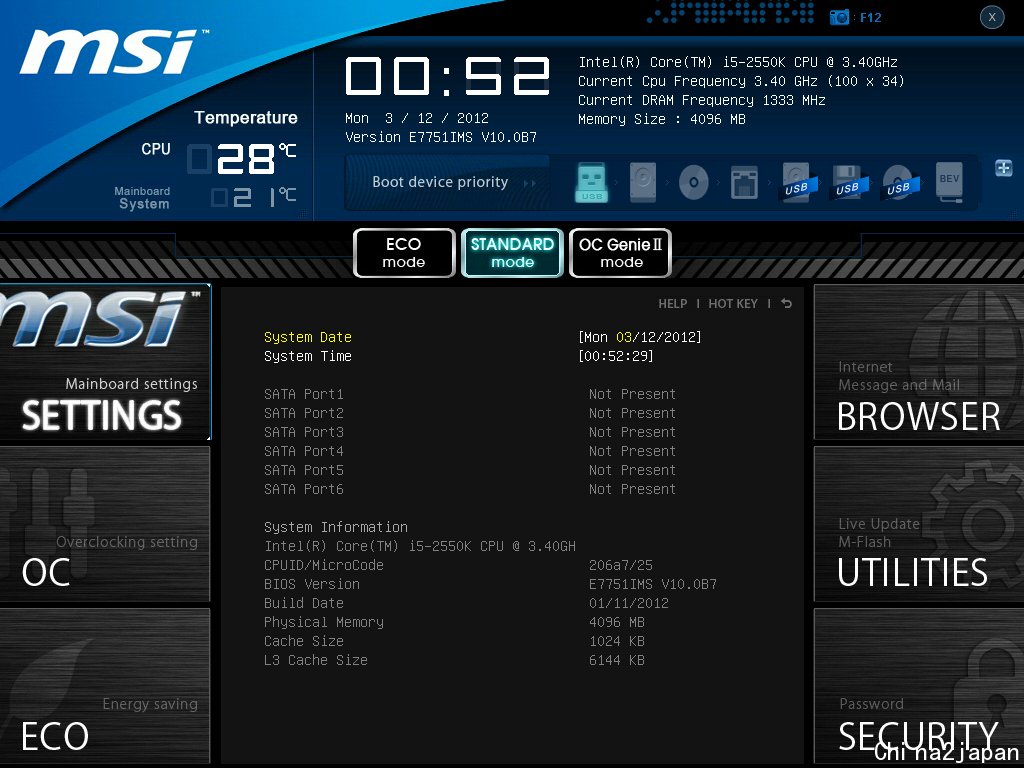Click the Current DRAM Frequency 1333 MHz line
Image resolution: width=1024 pixels, height=768 pixels.
point(701,100)
